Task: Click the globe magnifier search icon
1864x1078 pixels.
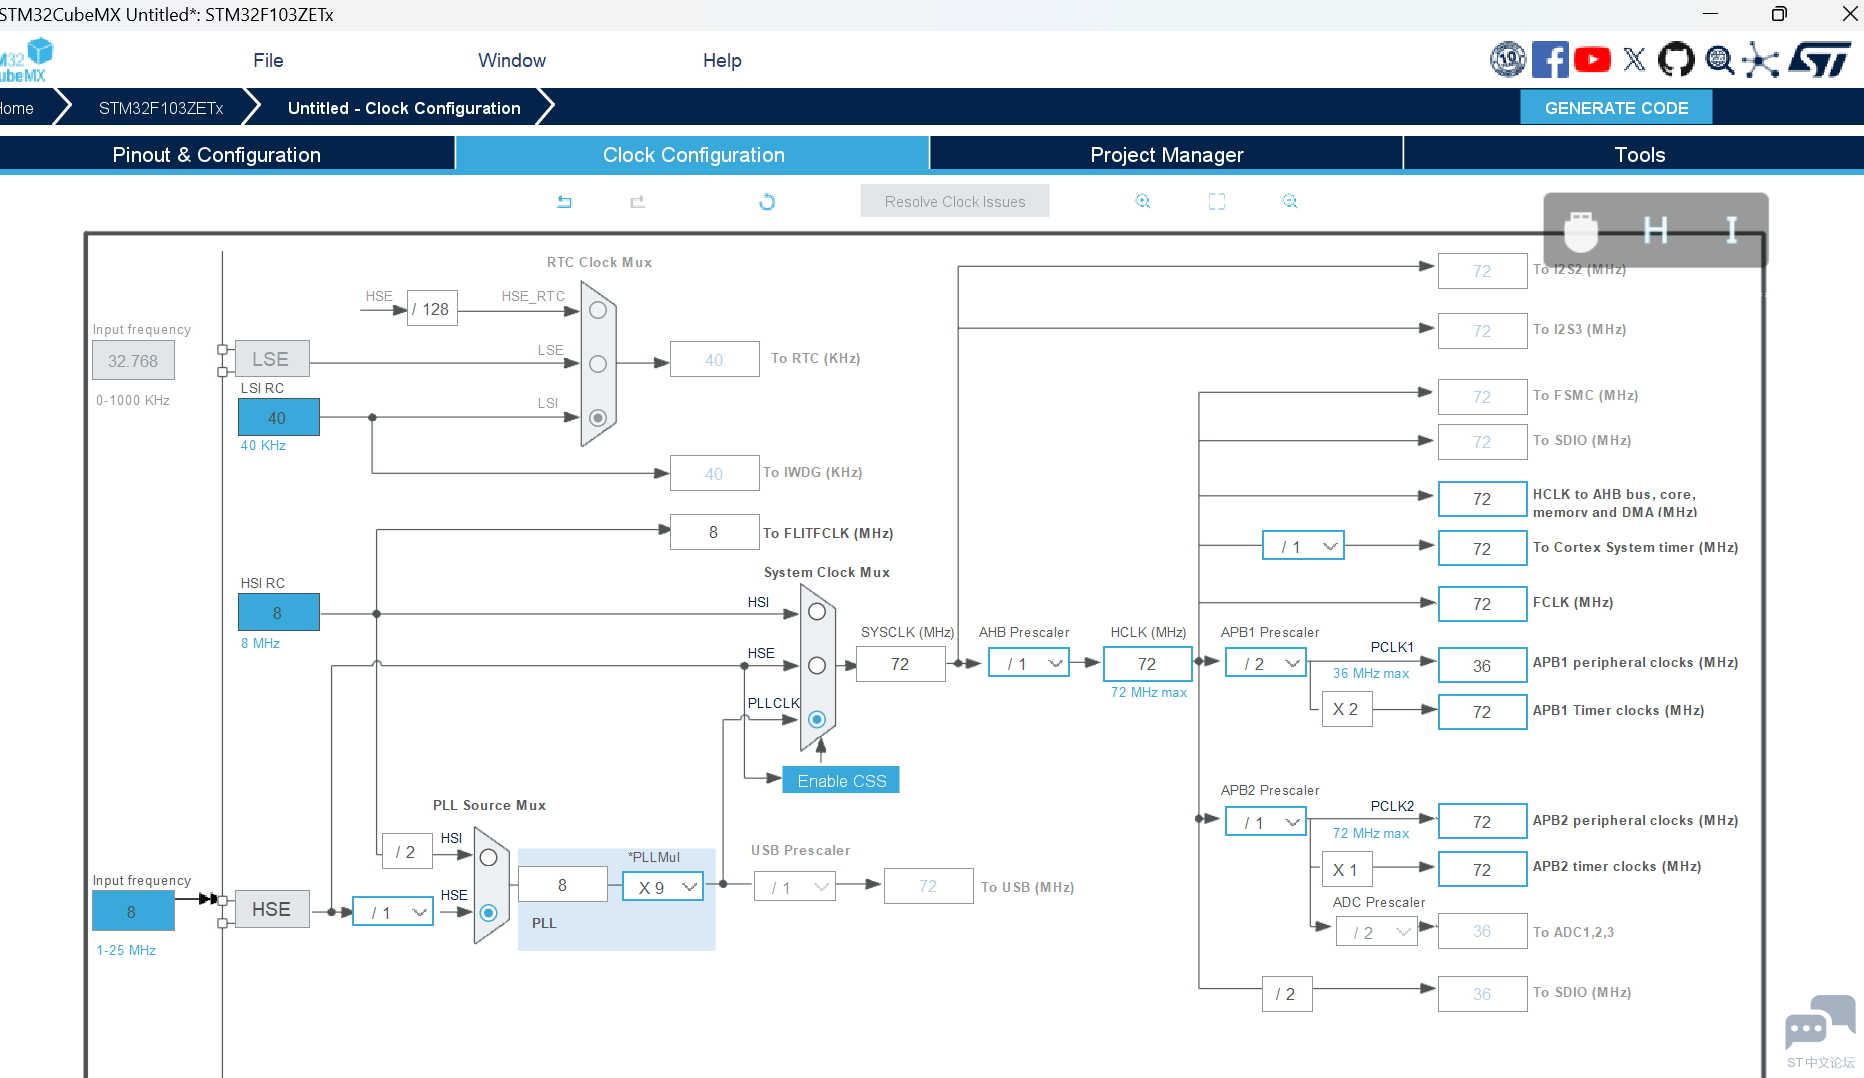Action: pyautogui.click(x=1719, y=60)
